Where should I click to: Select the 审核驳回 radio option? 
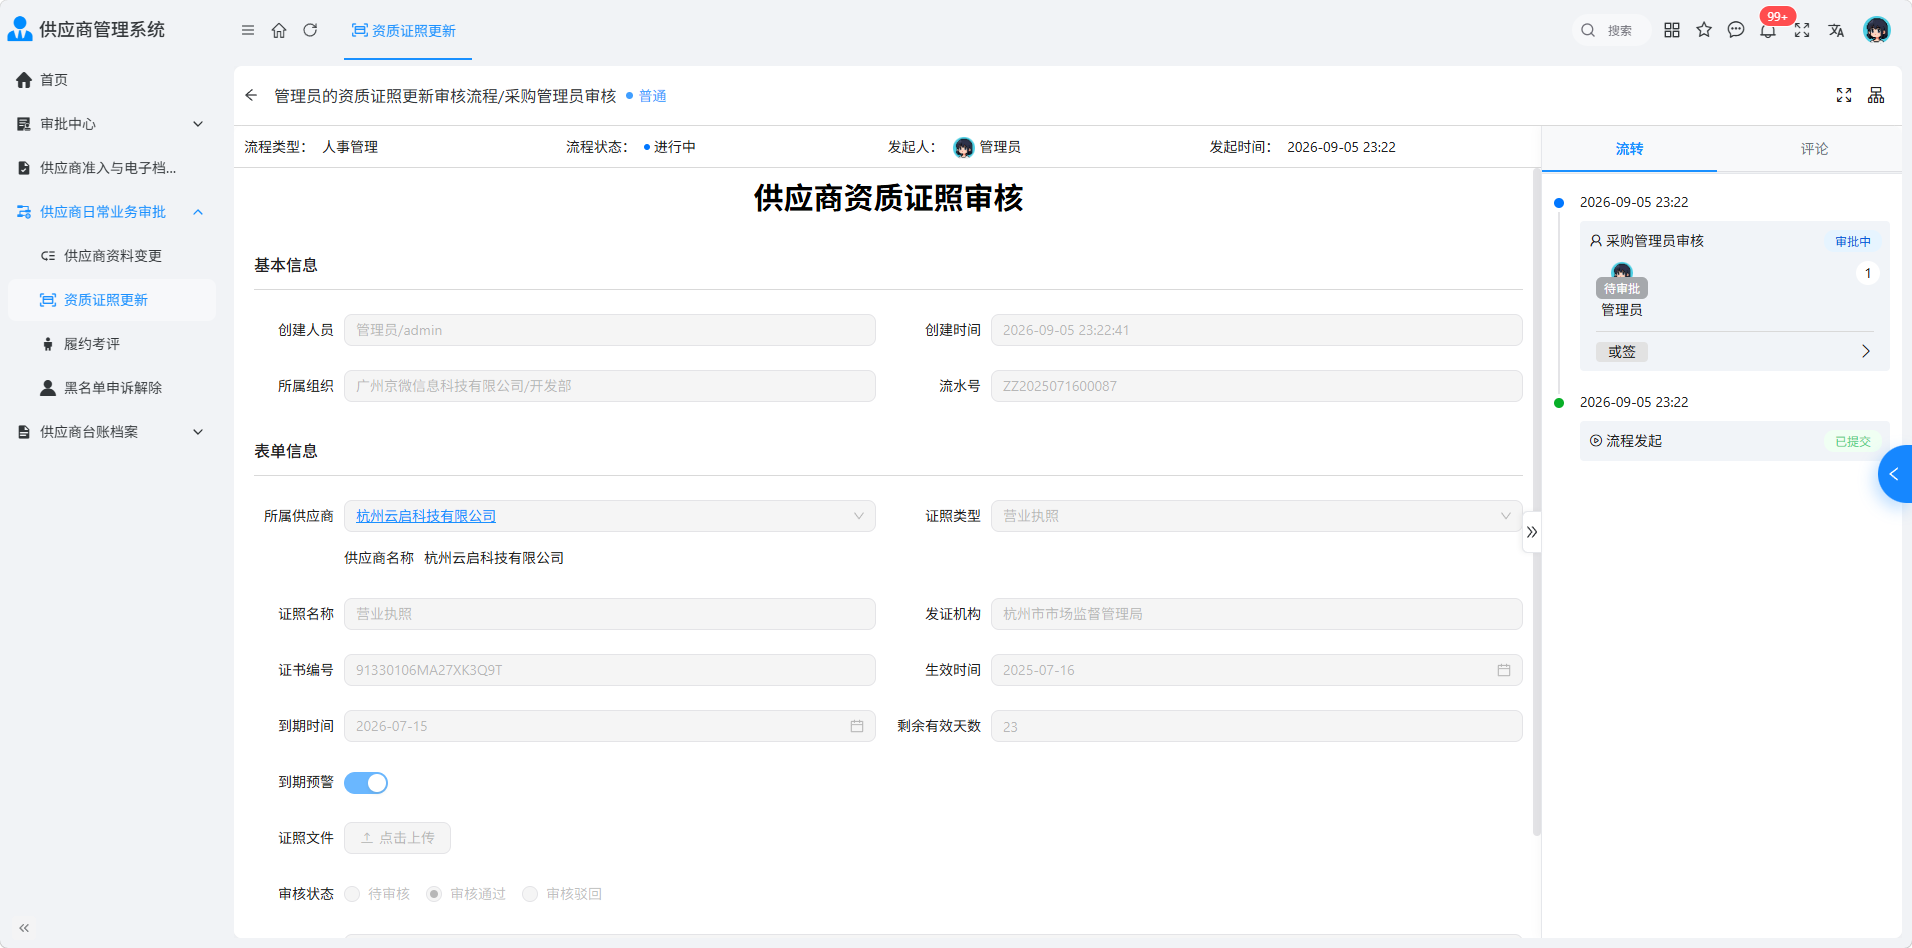tap(530, 894)
